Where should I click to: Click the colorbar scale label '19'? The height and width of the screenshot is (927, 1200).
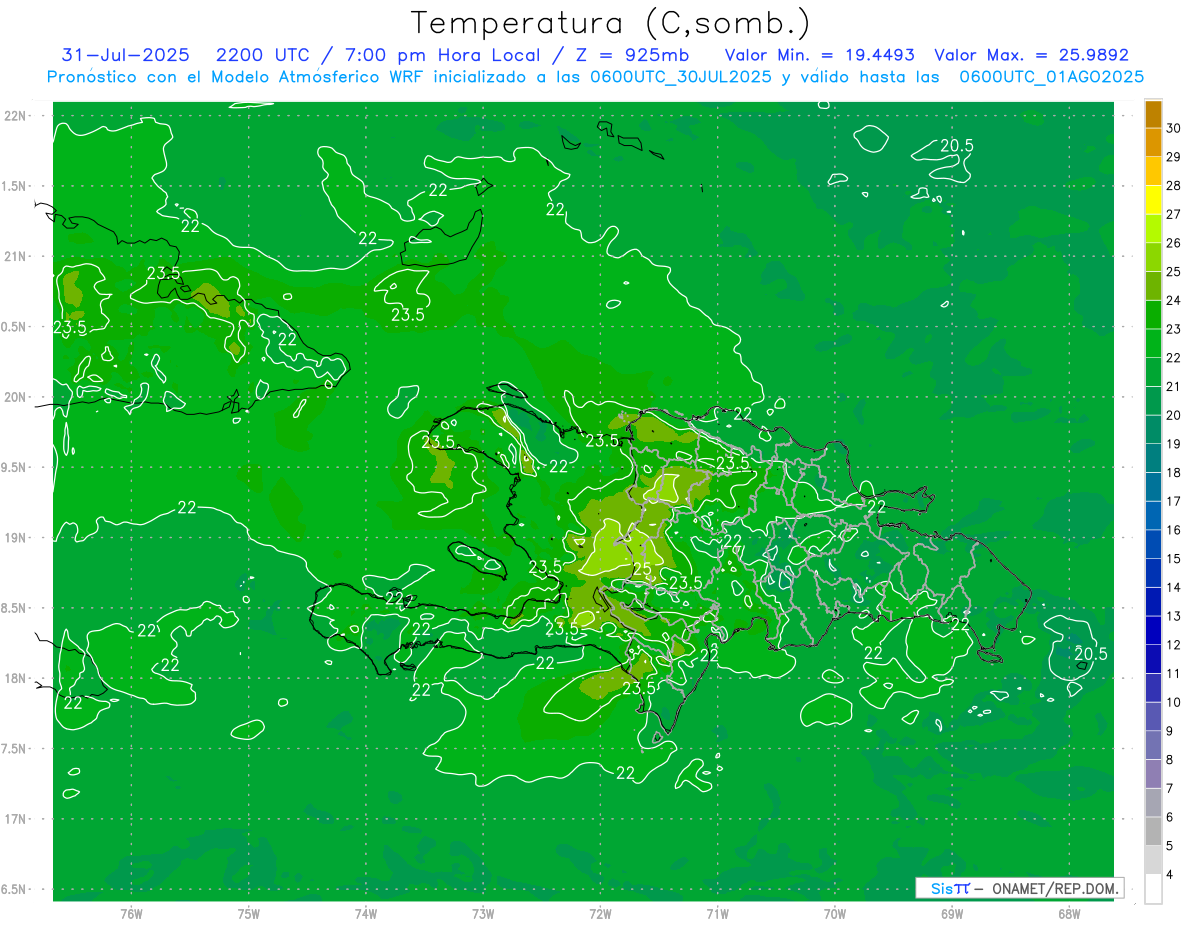click(1174, 444)
